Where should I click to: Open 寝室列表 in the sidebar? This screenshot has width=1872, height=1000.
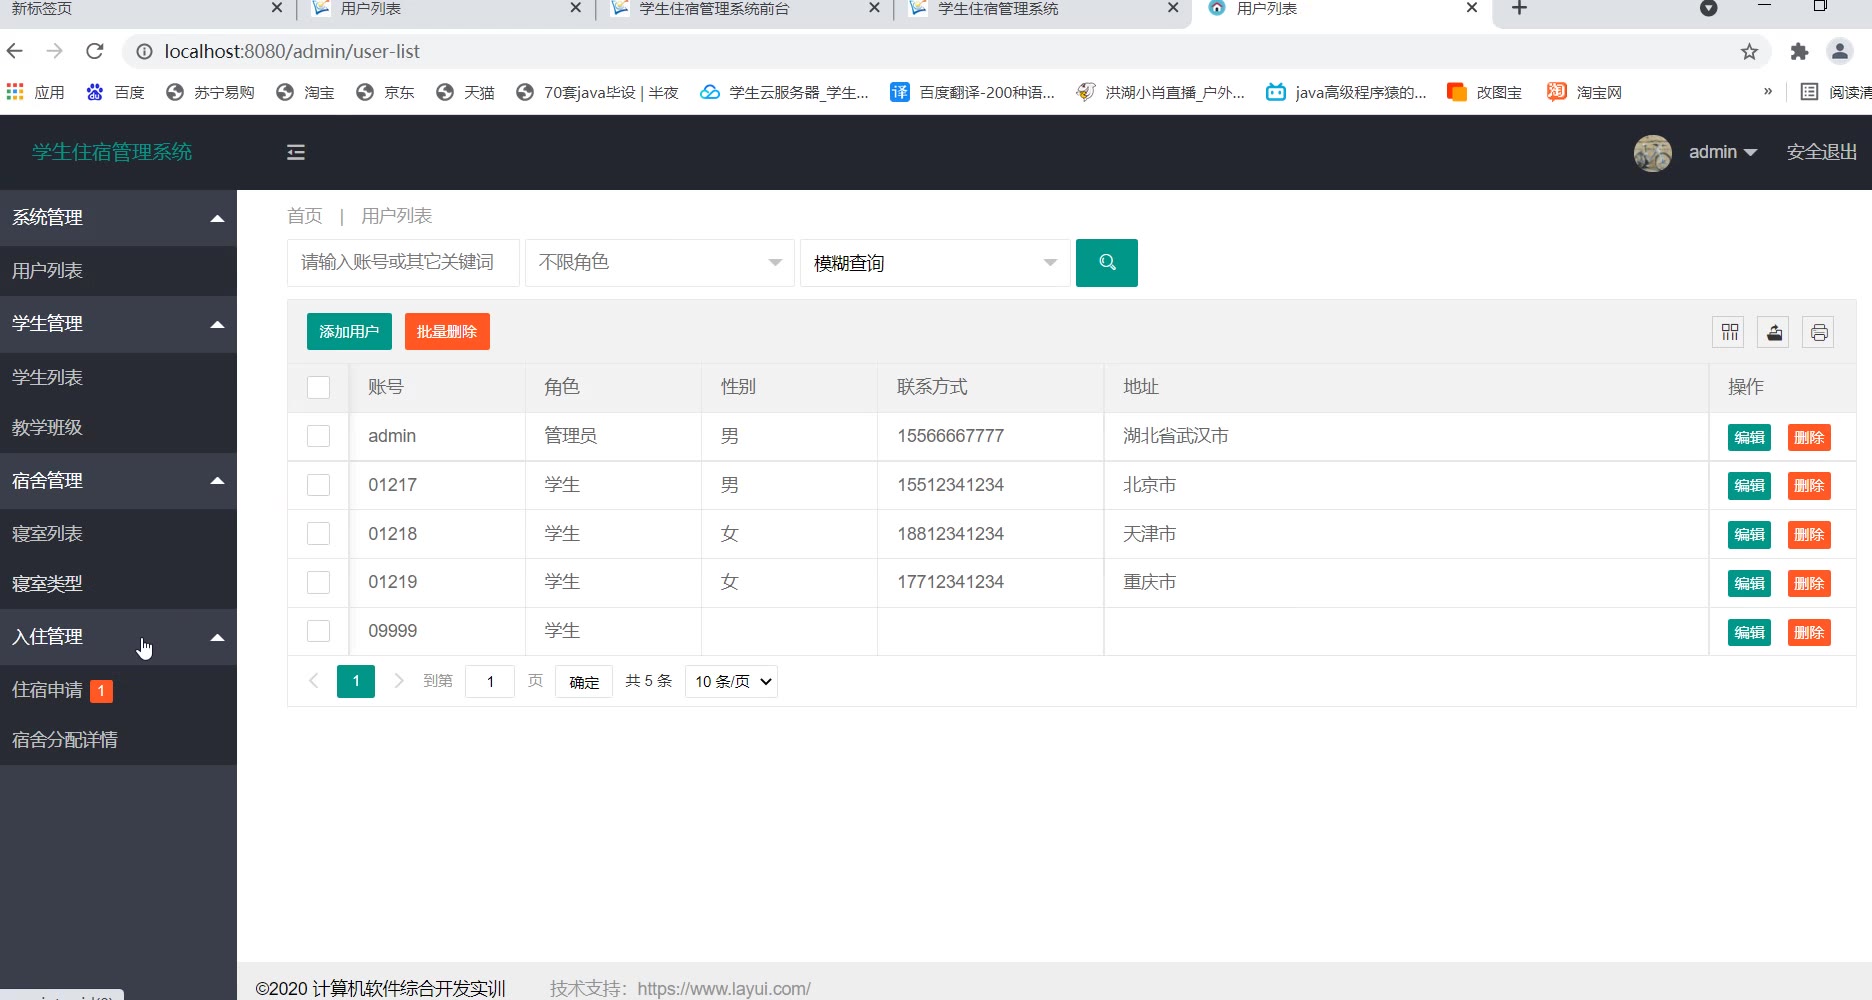pyautogui.click(x=118, y=534)
